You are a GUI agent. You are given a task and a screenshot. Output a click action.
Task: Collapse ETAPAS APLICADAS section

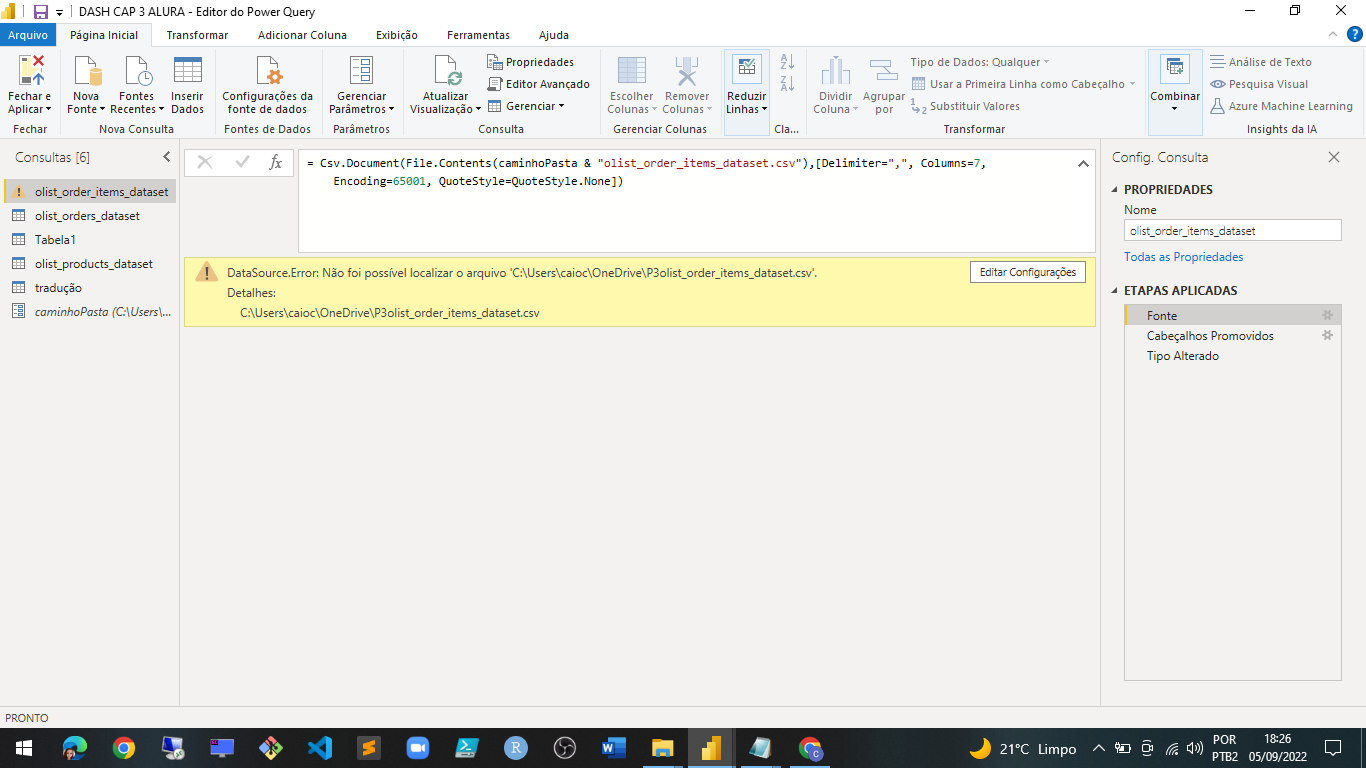(1115, 291)
